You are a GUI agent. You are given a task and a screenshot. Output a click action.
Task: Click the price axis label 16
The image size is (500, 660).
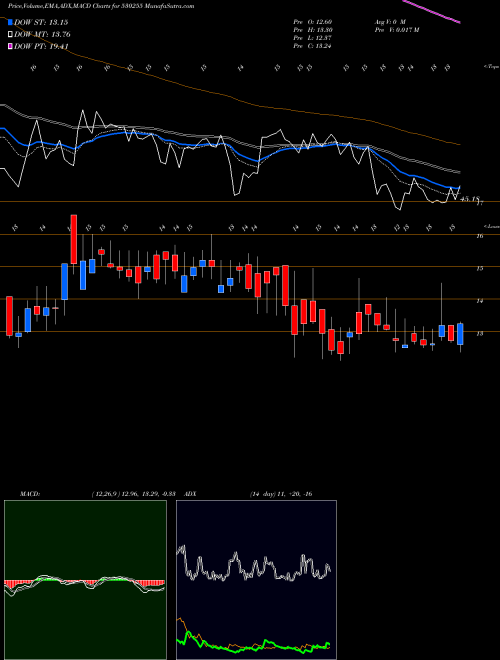(x=479, y=236)
